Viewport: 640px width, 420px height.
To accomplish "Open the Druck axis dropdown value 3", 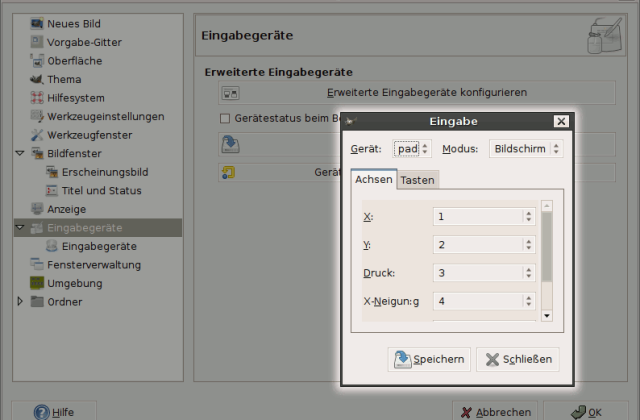I will click(484, 273).
